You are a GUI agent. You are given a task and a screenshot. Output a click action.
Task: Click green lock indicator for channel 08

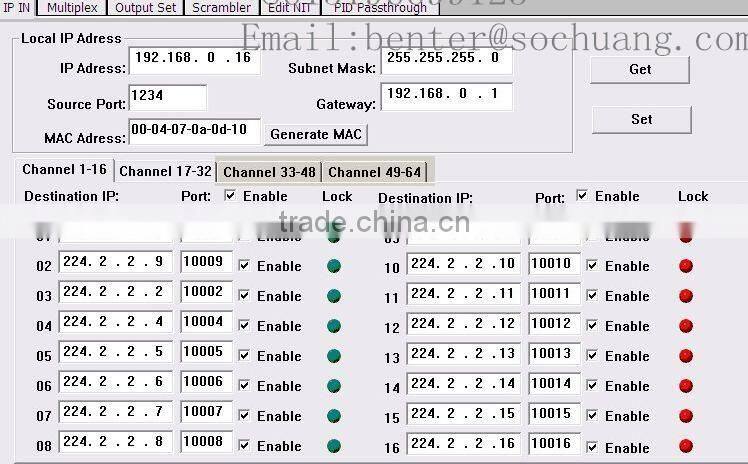click(x=334, y=446)
